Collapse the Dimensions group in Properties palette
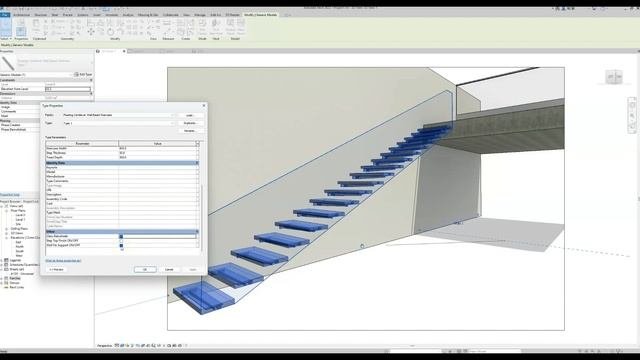640x360 pixels. [91, 93]
